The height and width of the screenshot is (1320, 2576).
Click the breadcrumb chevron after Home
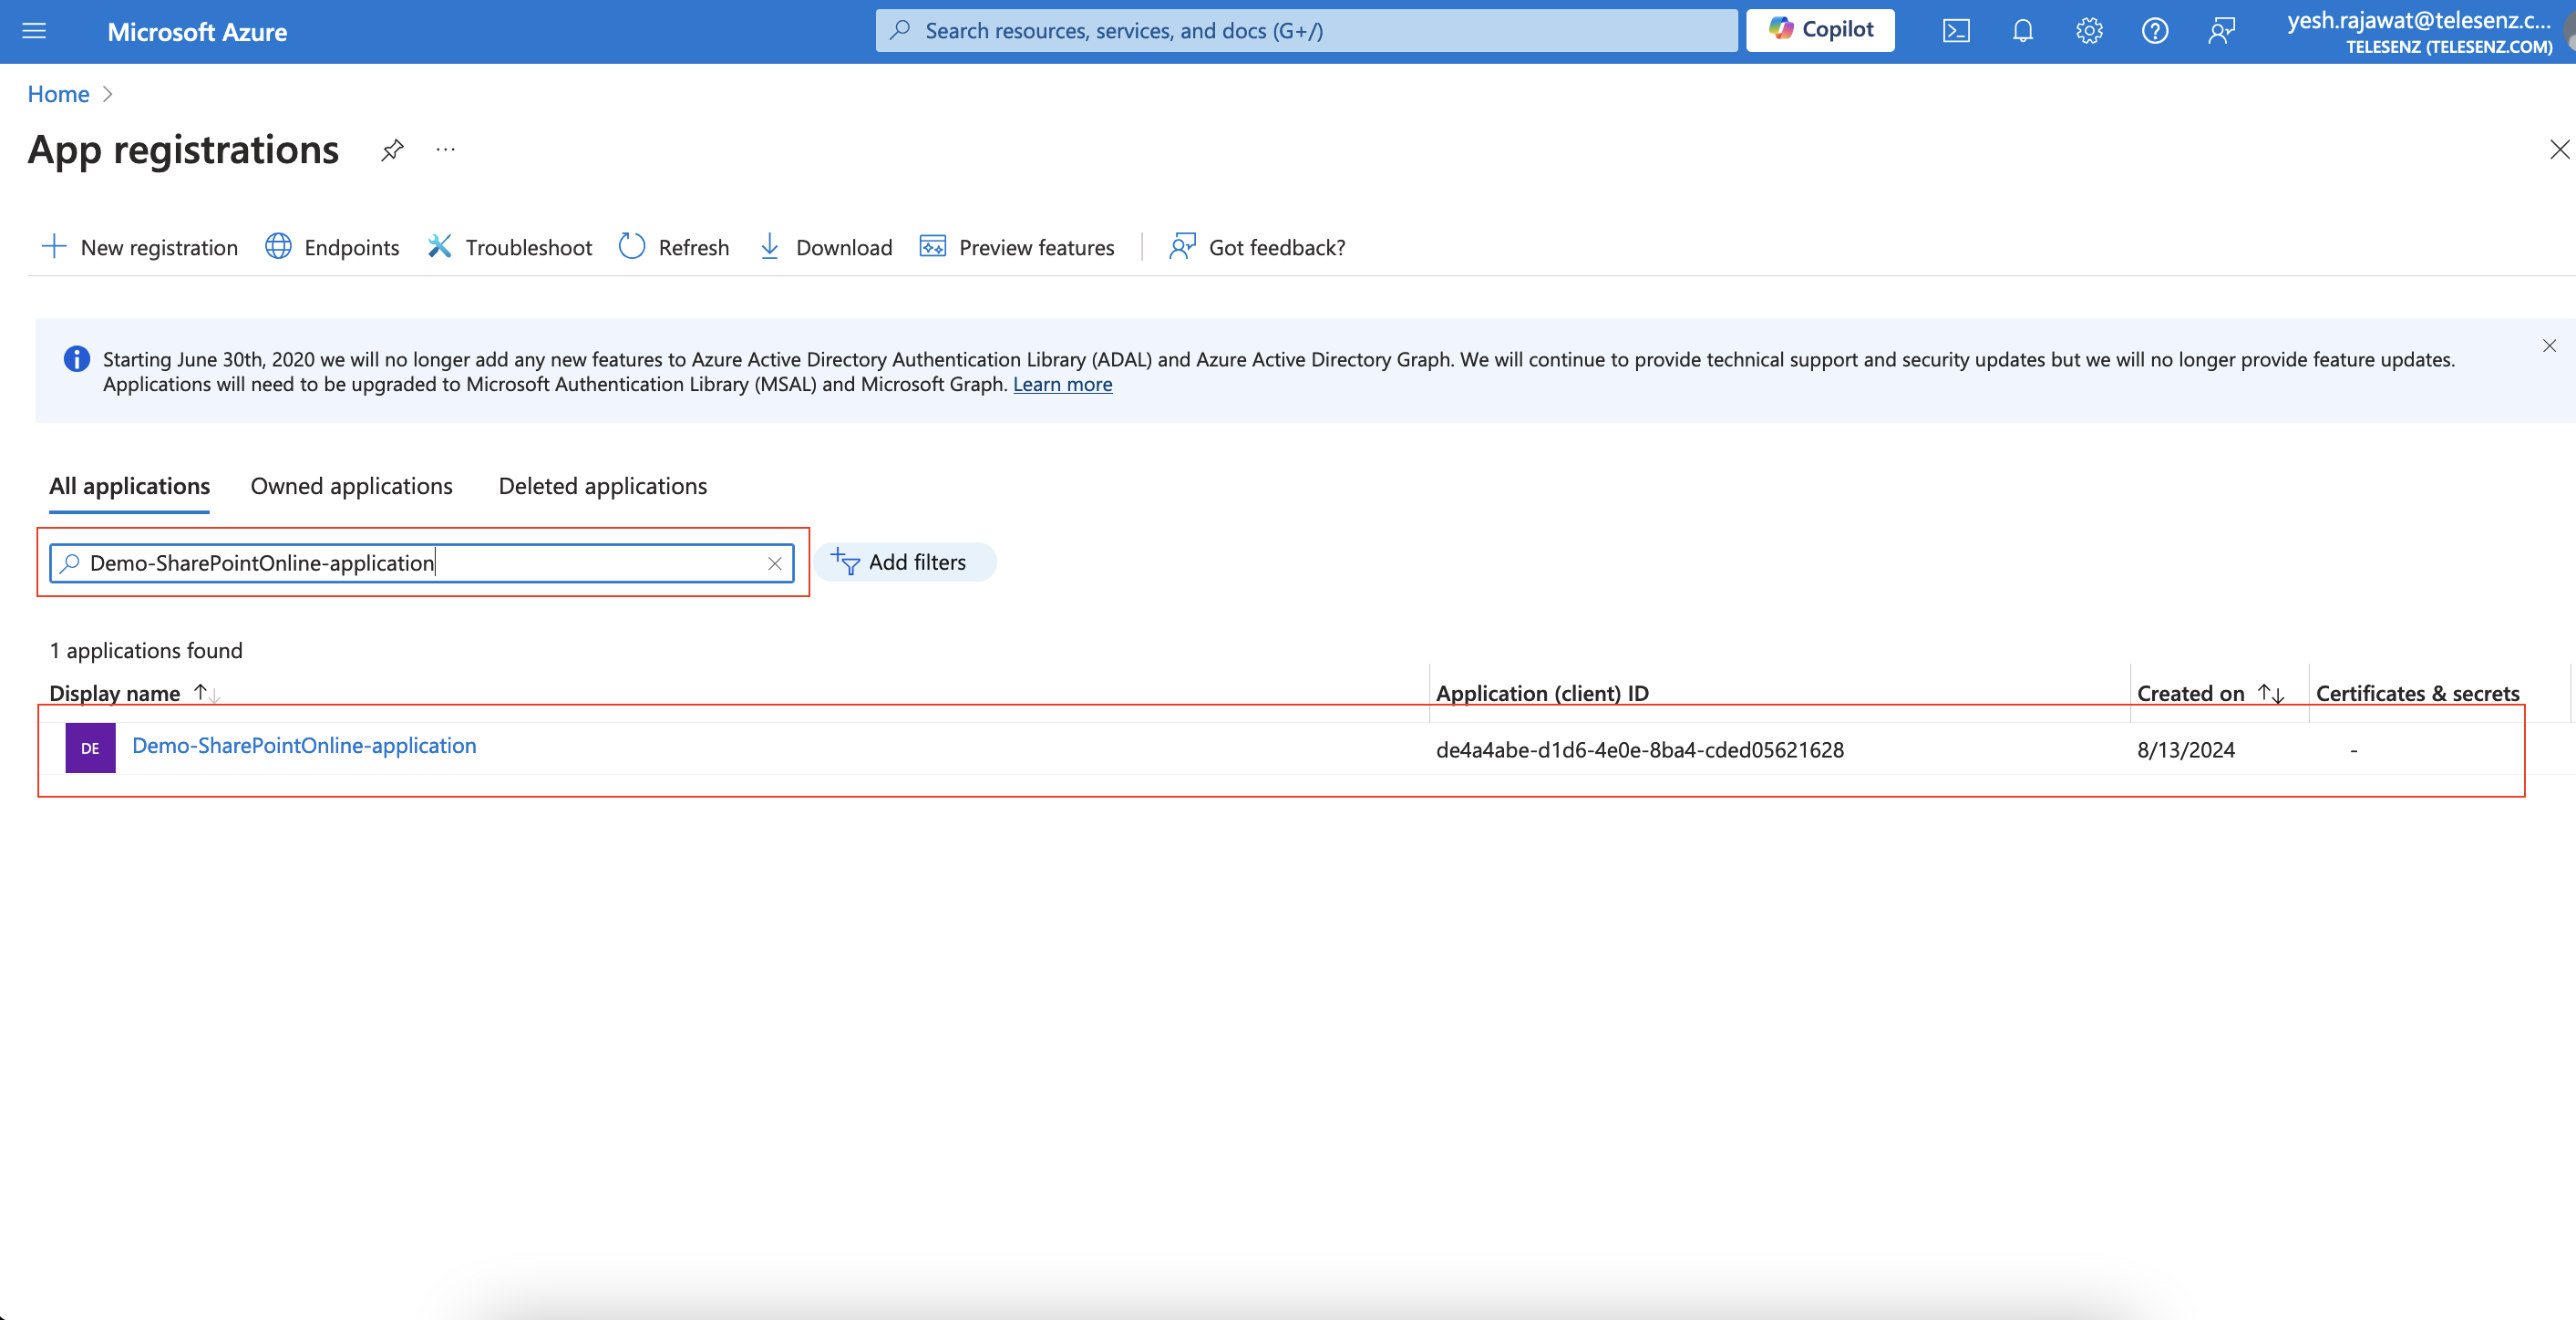(108, 94)
